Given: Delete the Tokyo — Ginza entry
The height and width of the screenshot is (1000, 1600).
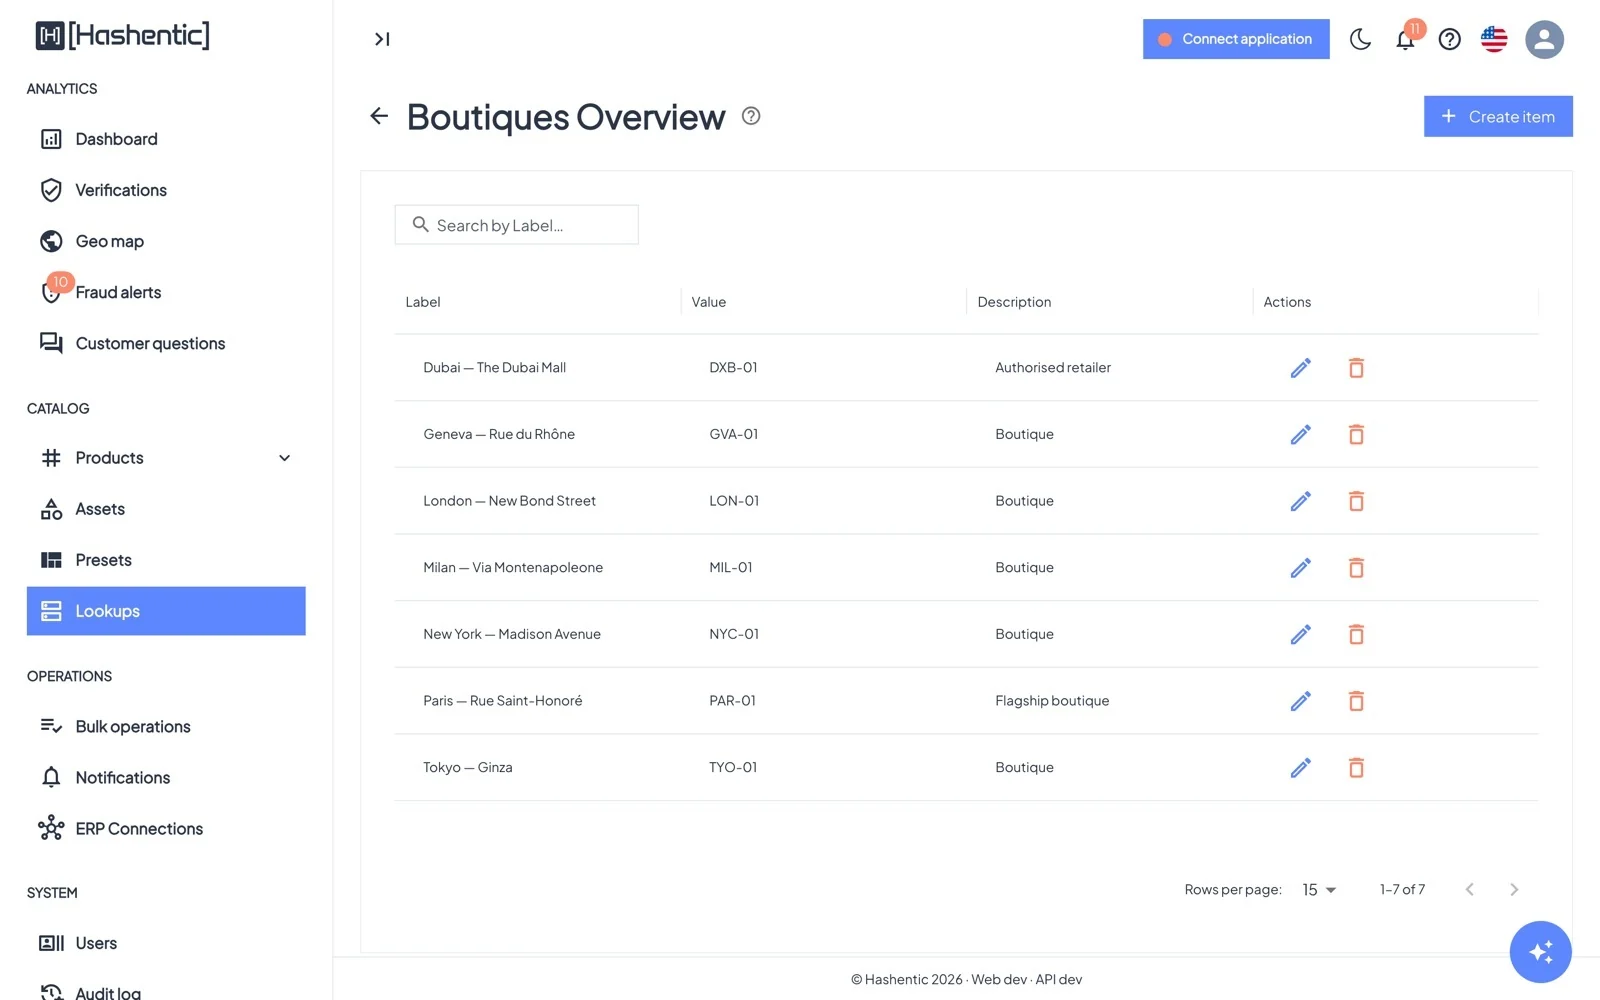Looking at the screenshot, I should click(x=1356, y=768).
